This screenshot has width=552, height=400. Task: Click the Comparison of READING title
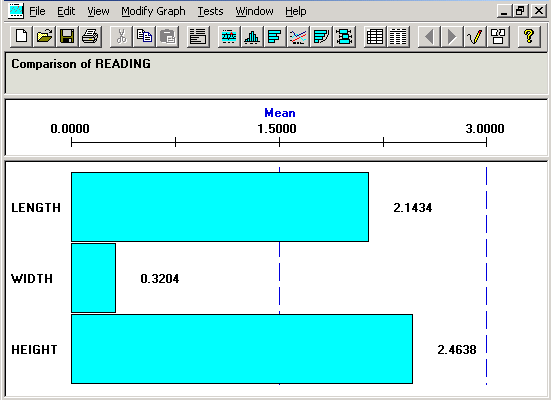coord(81,64)
